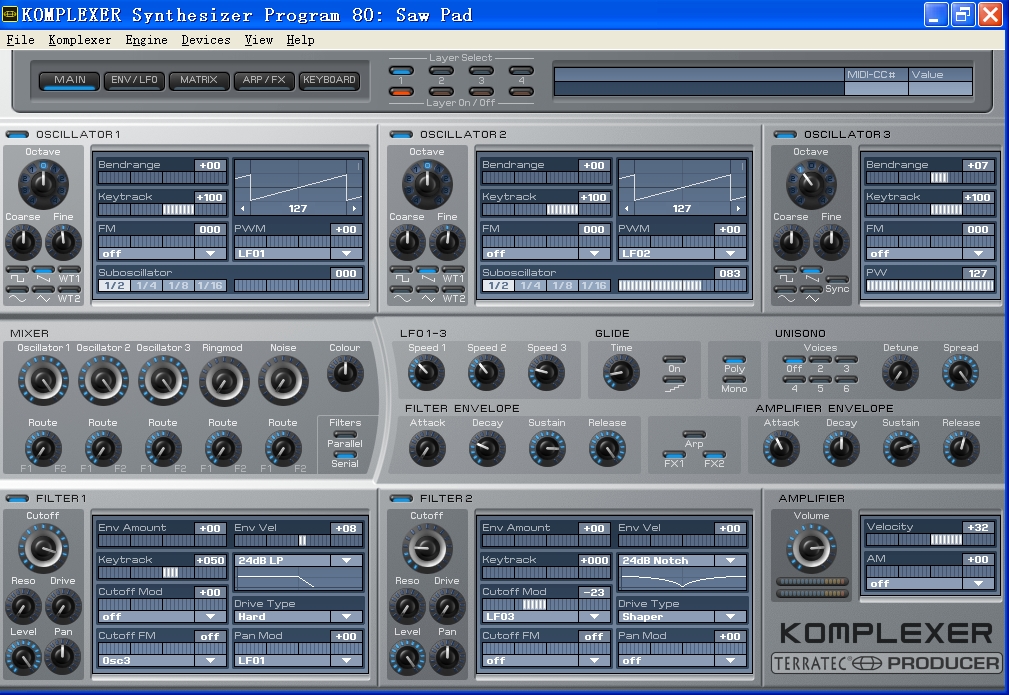Screen dimensions: 1009x695
Task: Choose WT1 wavetable in Oscillator 2
Action: tap(454, 270)
